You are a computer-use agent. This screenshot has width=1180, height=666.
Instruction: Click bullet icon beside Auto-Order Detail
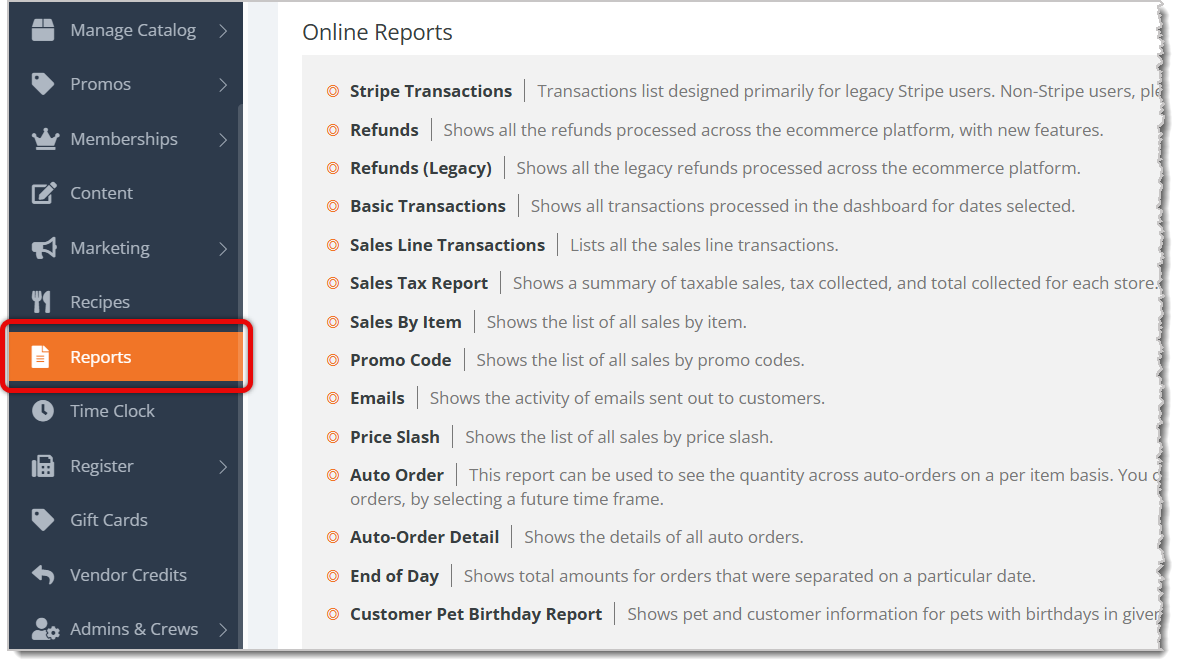[333, 537]
